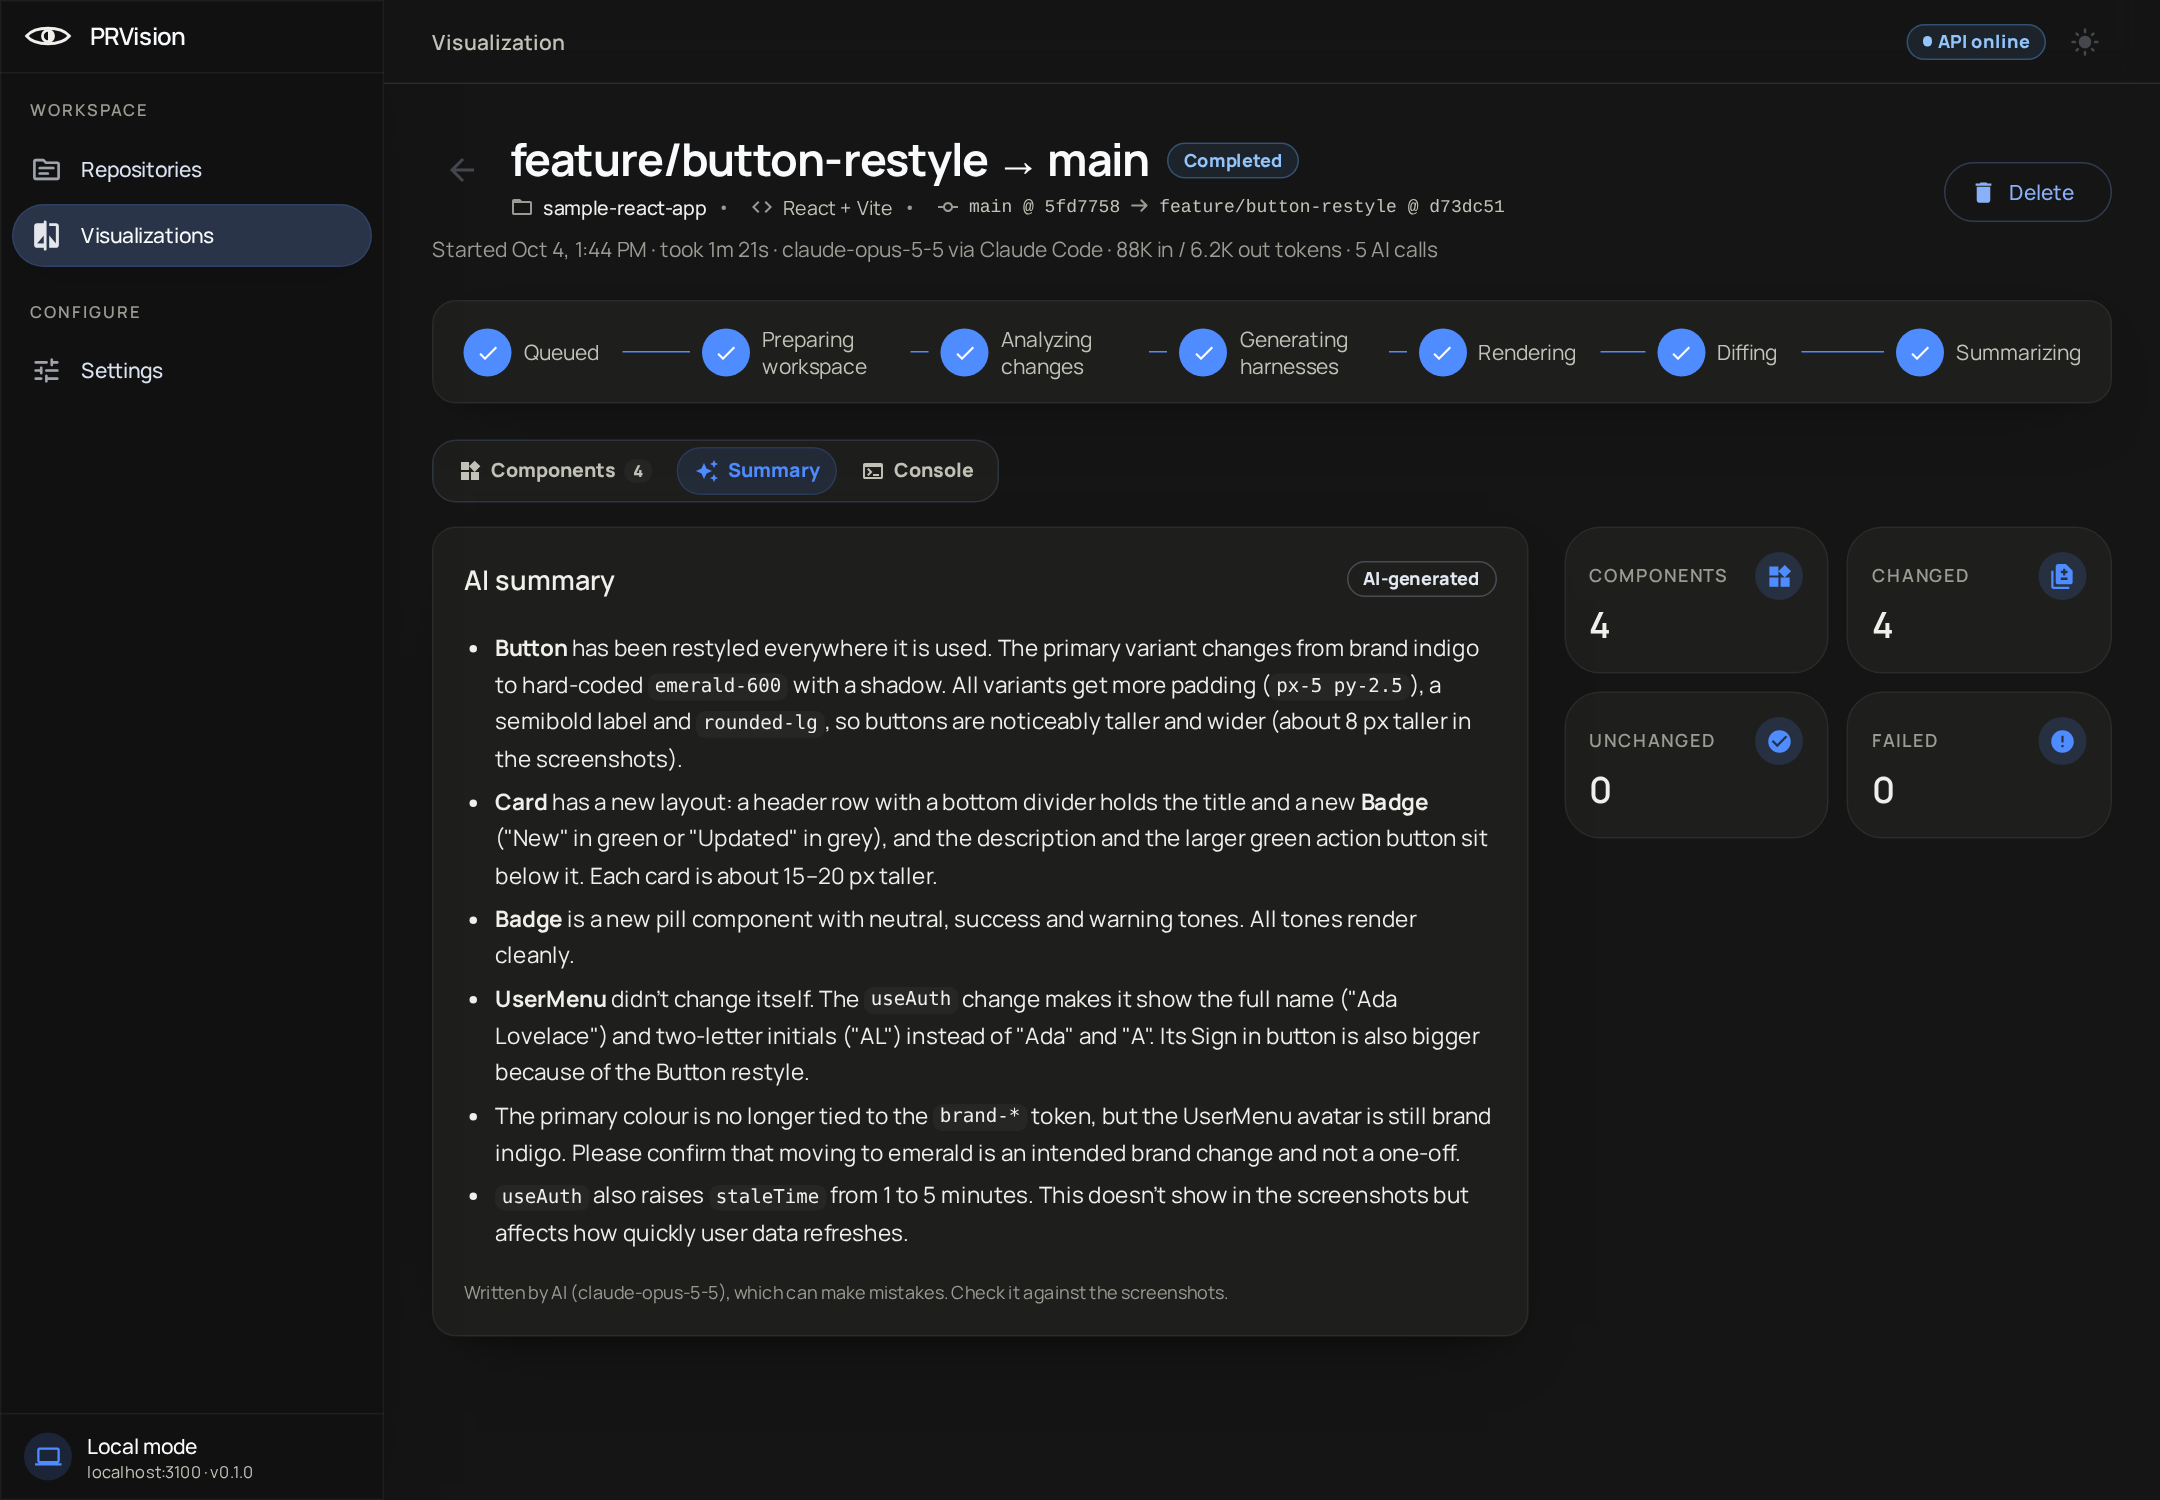The height and width of the screenshot is (1500, 2160).
Task: Click the Rendering step checkmark
Action: point(1442,353)
